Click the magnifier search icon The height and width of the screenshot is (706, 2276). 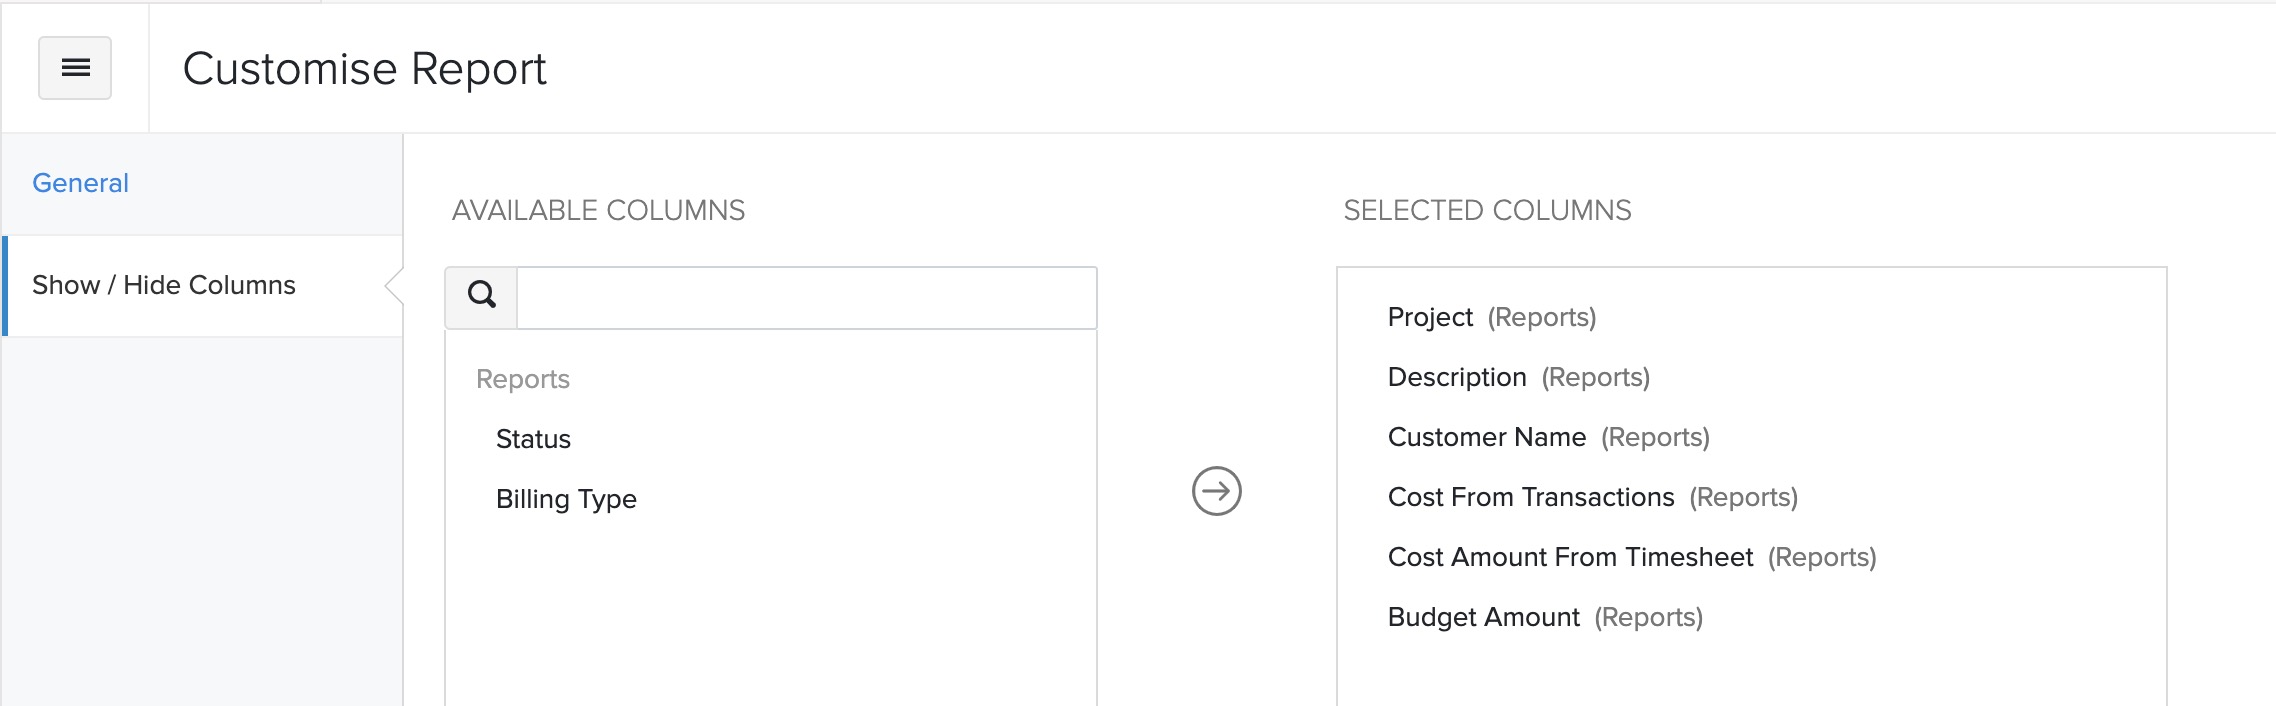coord(482,296)
